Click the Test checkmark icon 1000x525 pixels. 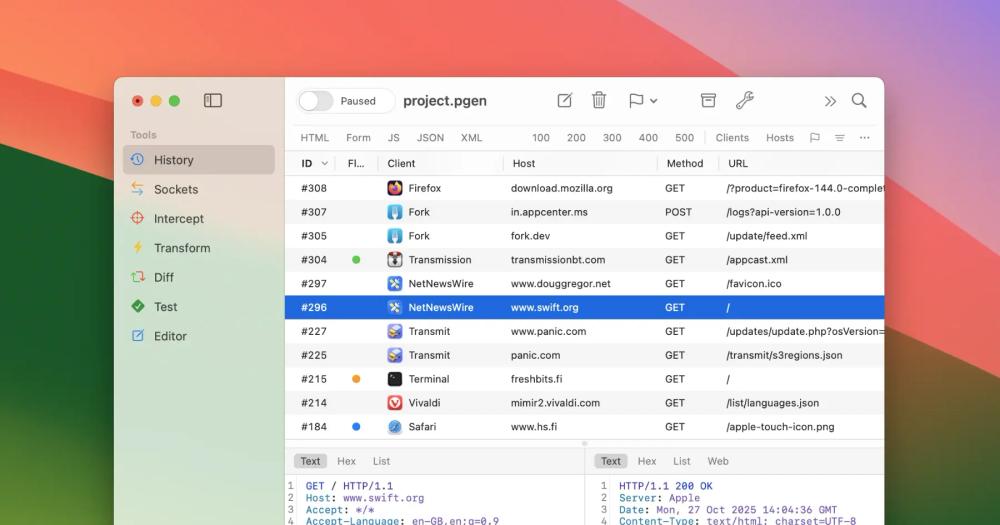coord(138,306)
